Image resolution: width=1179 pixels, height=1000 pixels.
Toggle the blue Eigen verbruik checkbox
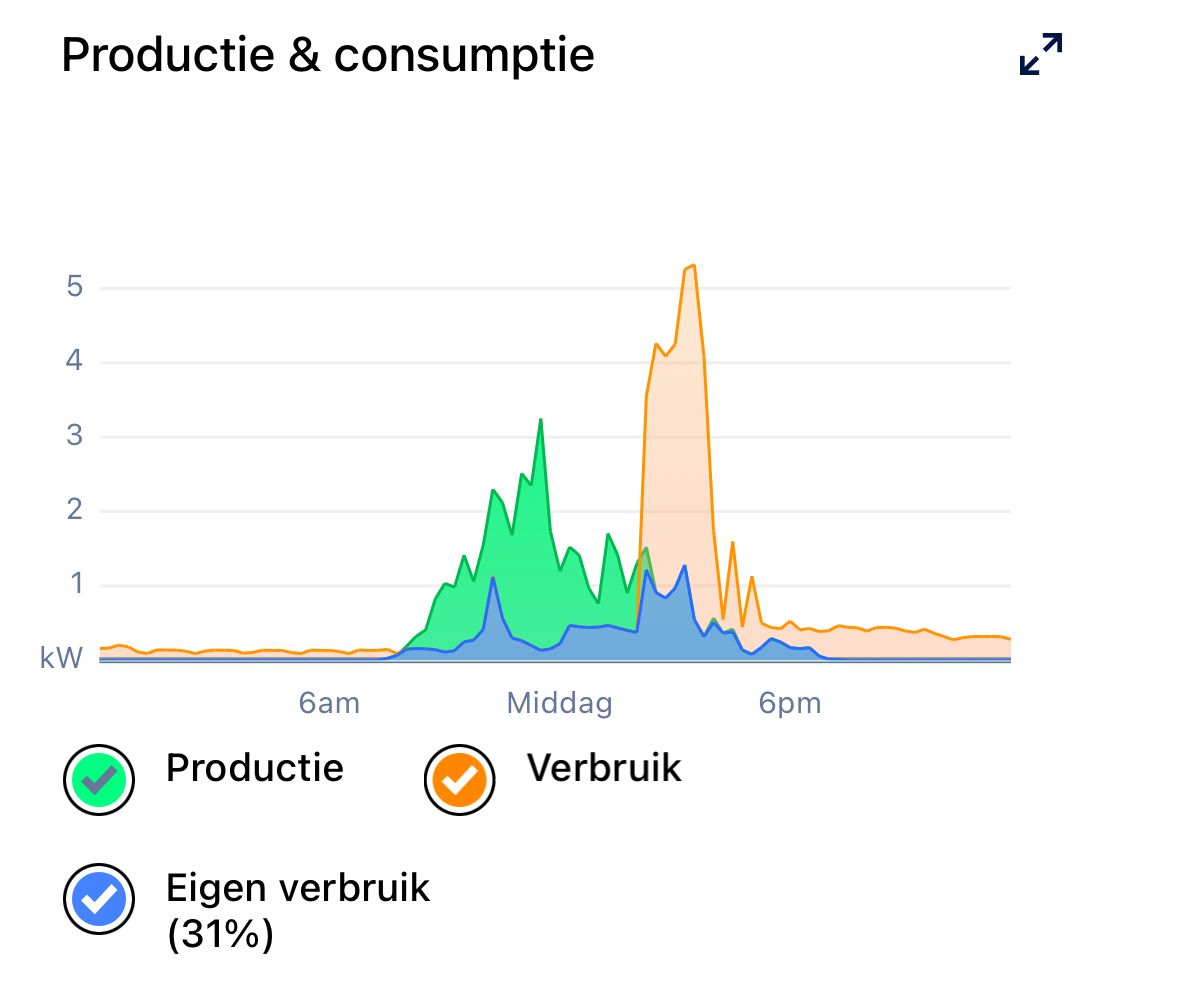99,898
